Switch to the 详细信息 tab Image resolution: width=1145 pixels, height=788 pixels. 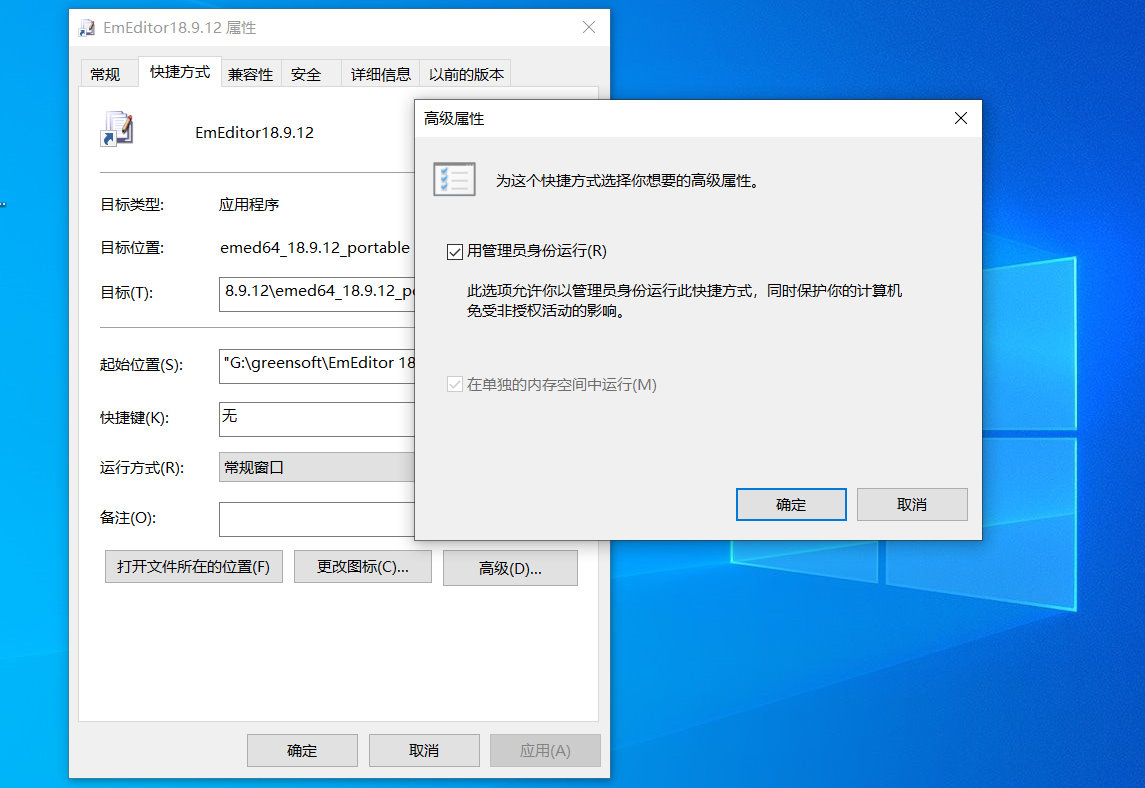(380, 73)
